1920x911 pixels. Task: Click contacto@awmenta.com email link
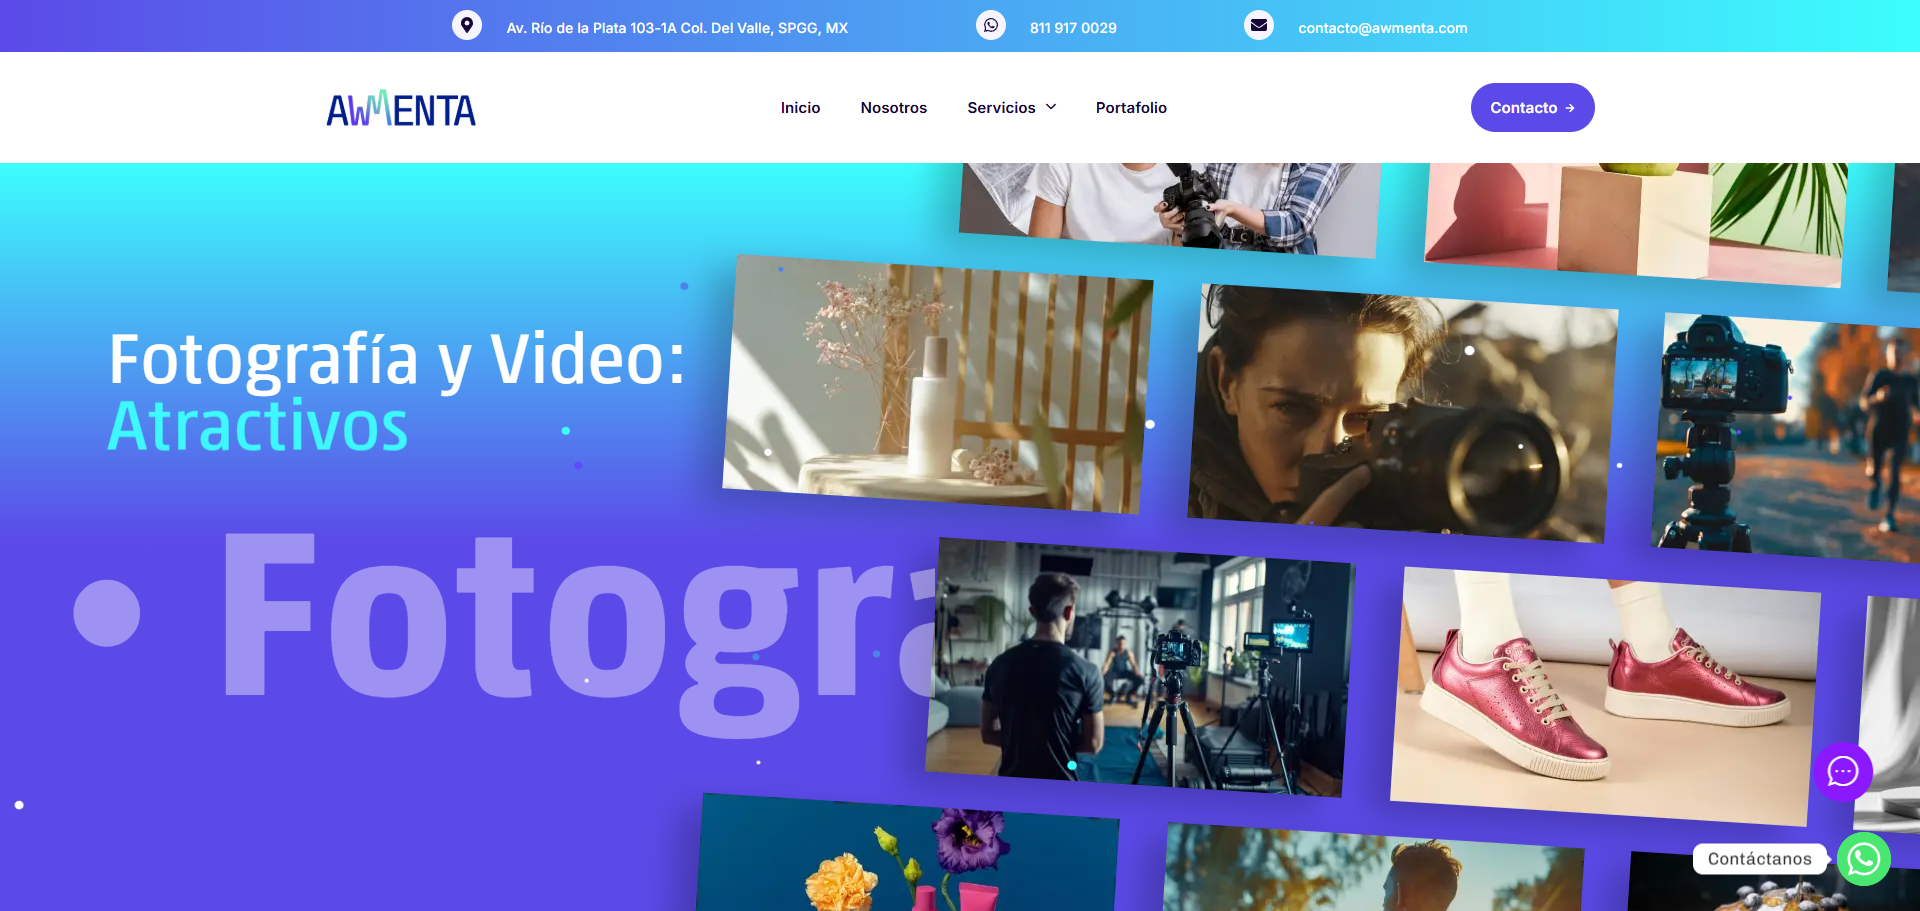pyautogui.click(x=1383, y=28)
